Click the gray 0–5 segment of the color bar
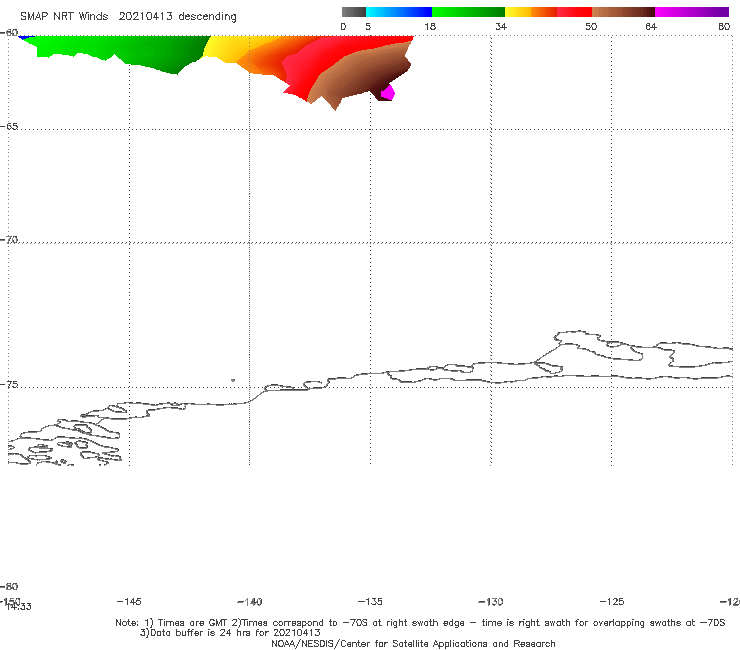Viewport: 740px width, 650px height. tap(354, 12)
